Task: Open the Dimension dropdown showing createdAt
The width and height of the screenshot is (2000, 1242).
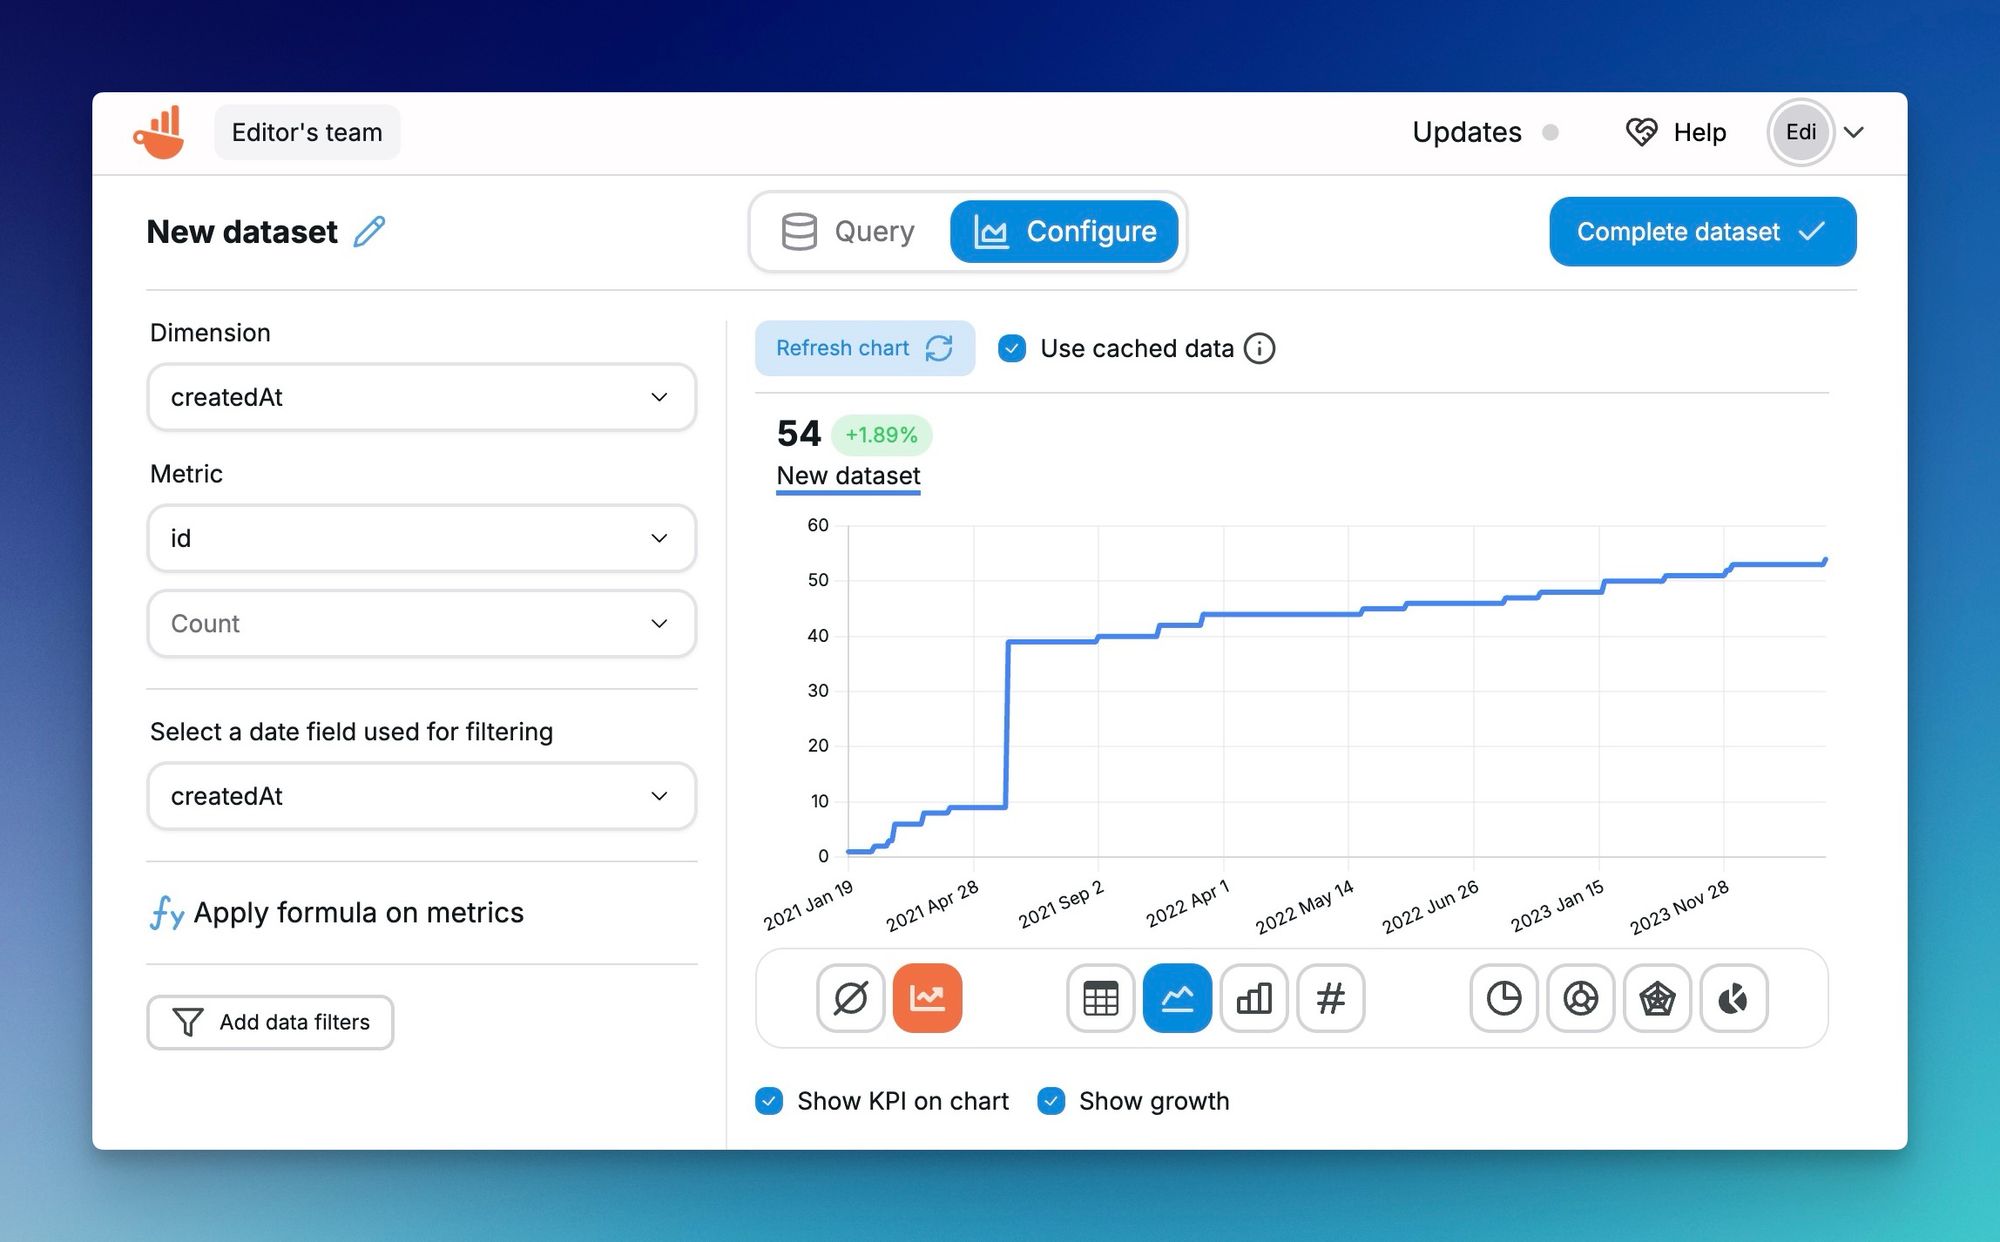Action: (x=421, y=397)
